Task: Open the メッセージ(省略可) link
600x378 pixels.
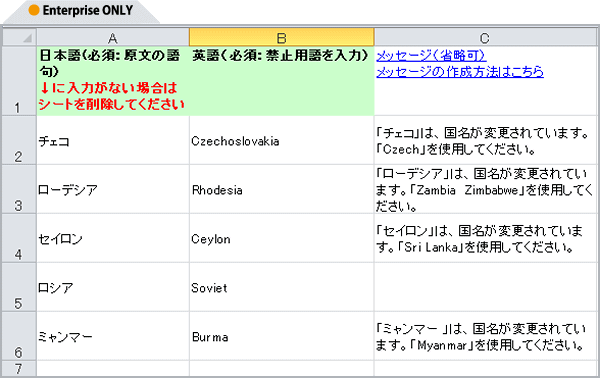Action: coord(431,56)
